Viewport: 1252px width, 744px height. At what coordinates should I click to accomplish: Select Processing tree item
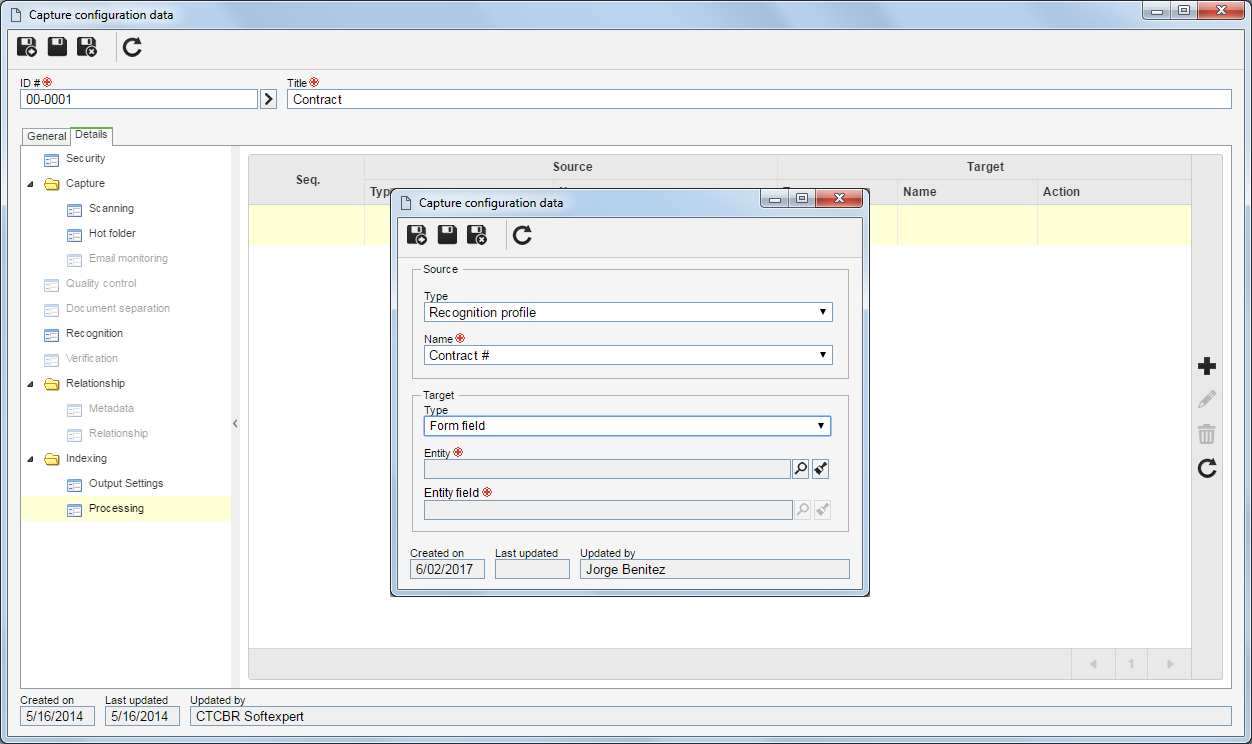pos(116,509)
